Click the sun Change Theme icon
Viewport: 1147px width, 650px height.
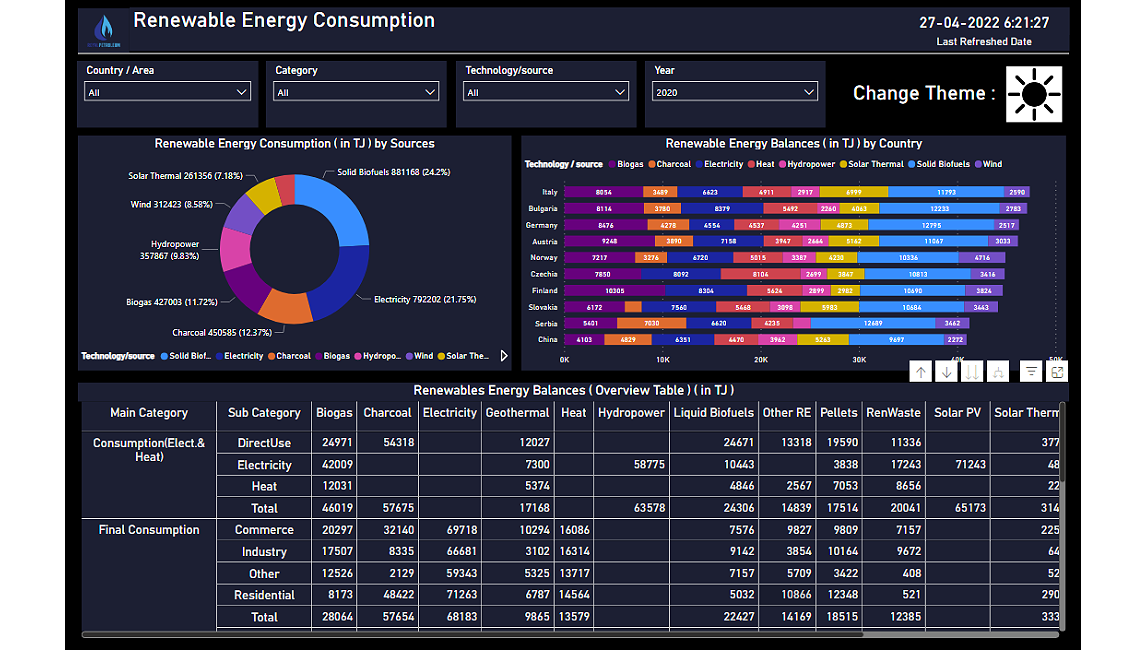click(1034, 94)
